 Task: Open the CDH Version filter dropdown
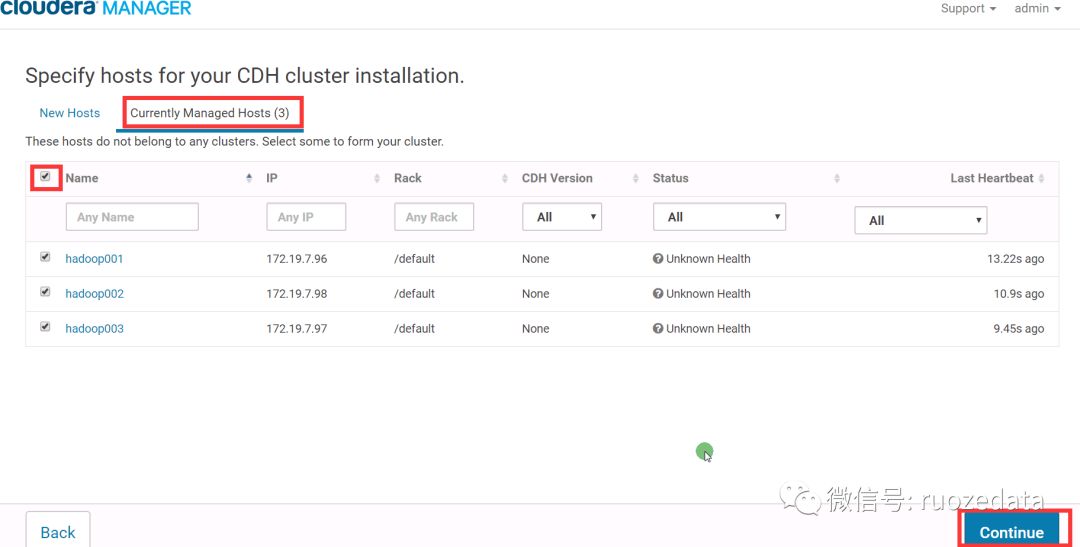point(562,217)
